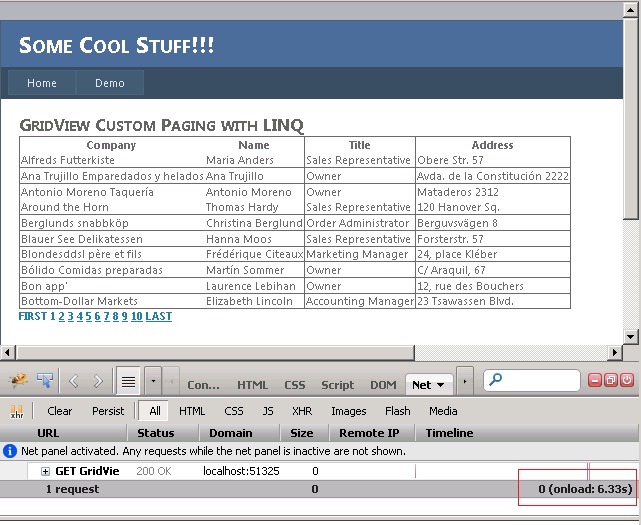
Task: Open the Net tab dropdown arrow
Action: 440,385
